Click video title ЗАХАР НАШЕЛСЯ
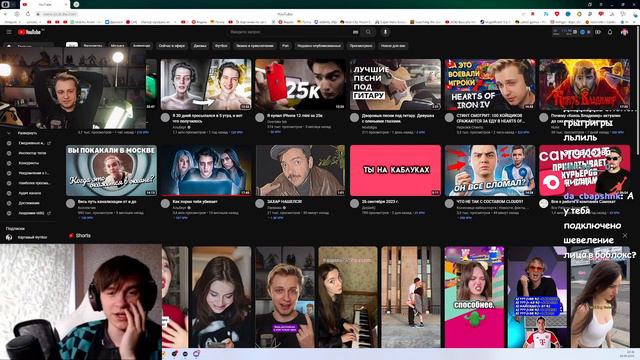Viewport: 640px width, 360px height. click(284, 202)
